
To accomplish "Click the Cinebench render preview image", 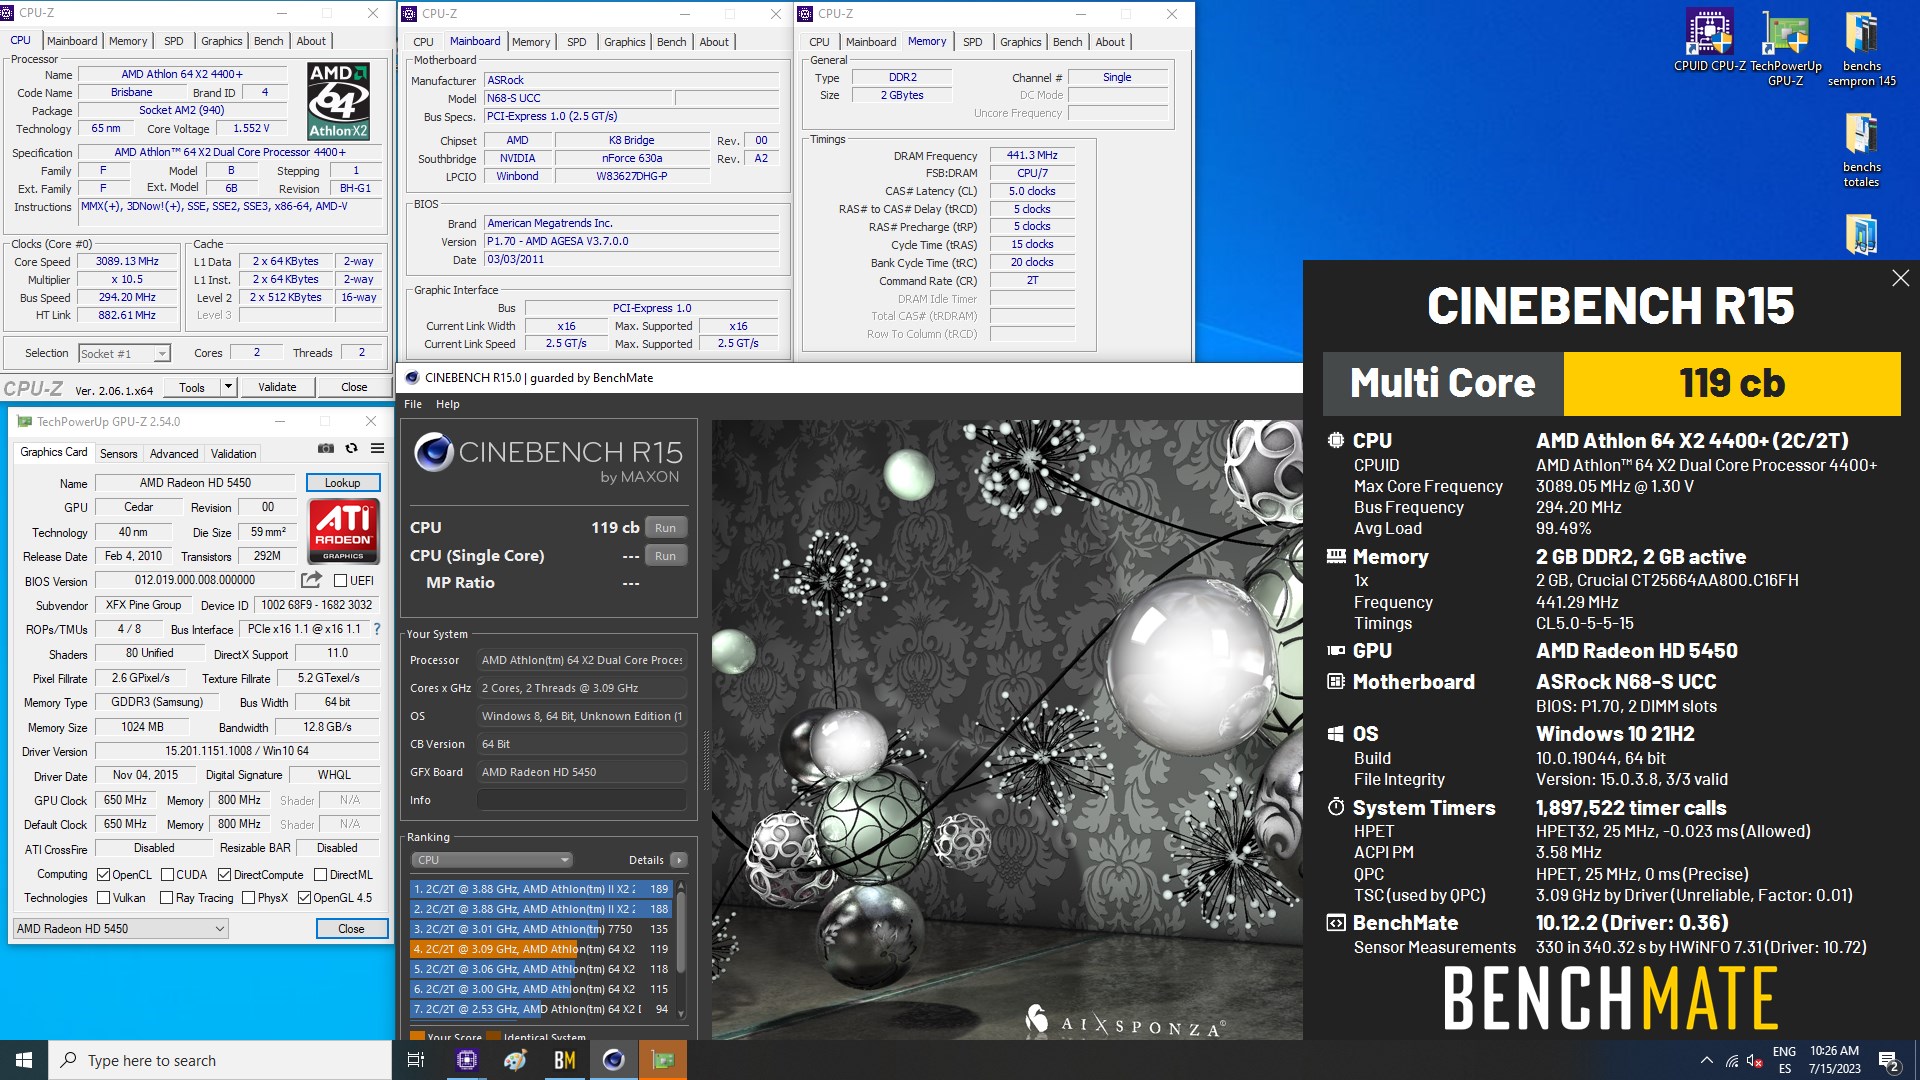I will (x=1007, y=729).
